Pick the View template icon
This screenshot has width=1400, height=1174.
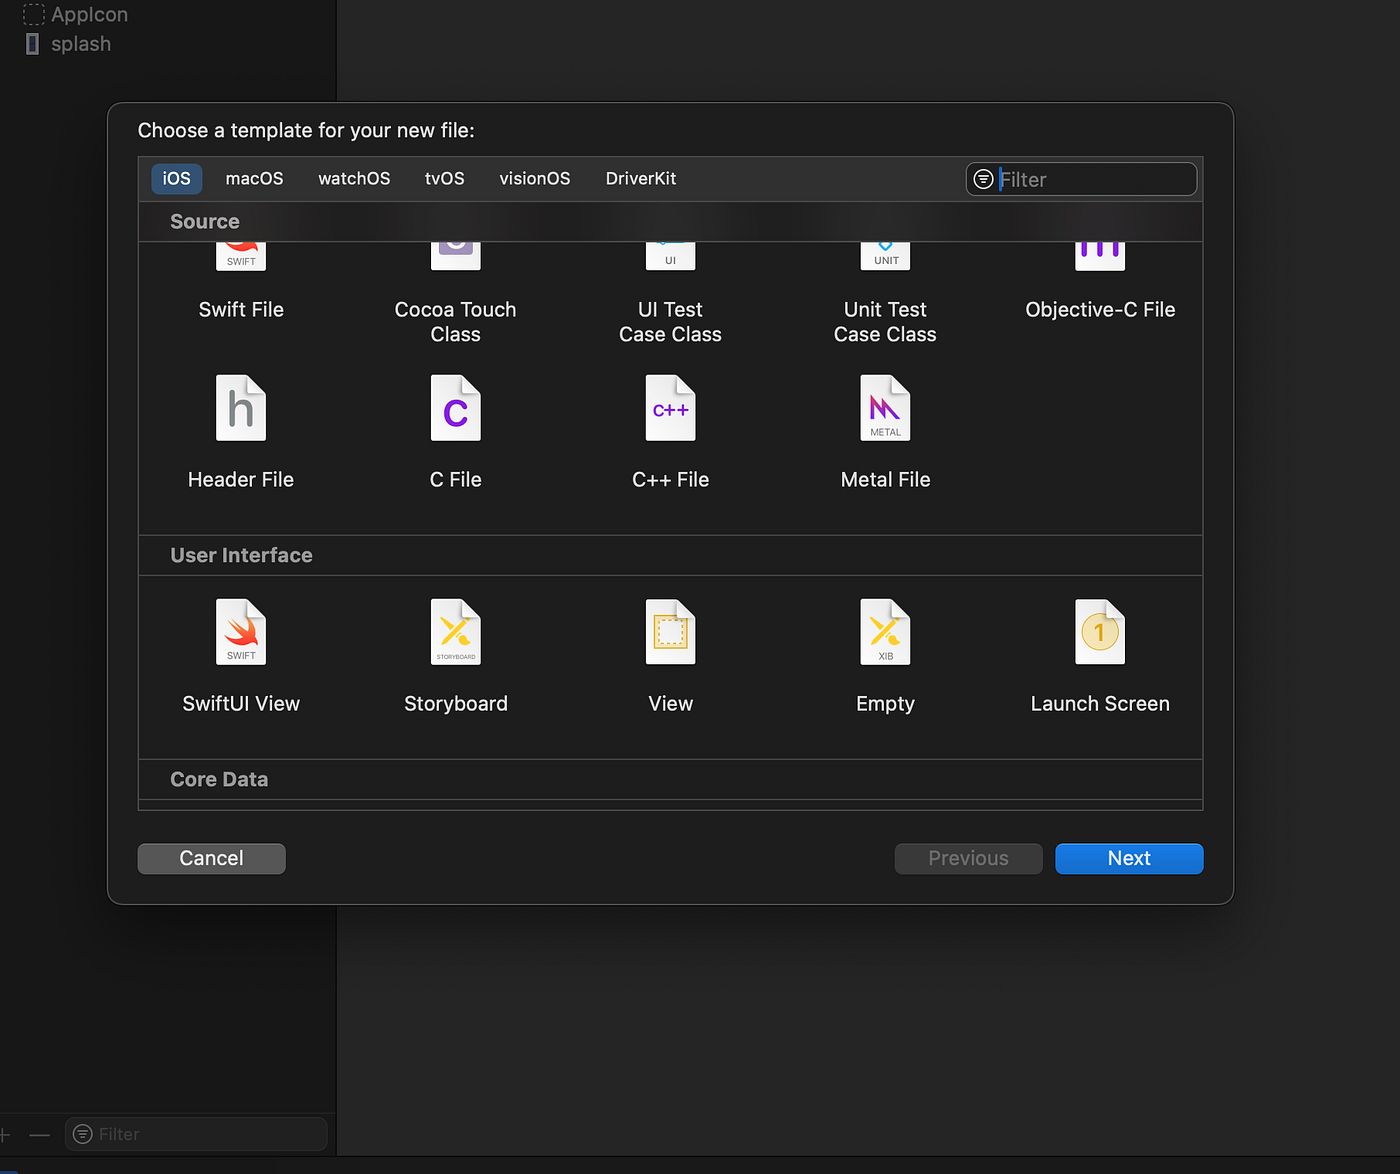click(670, 632)
